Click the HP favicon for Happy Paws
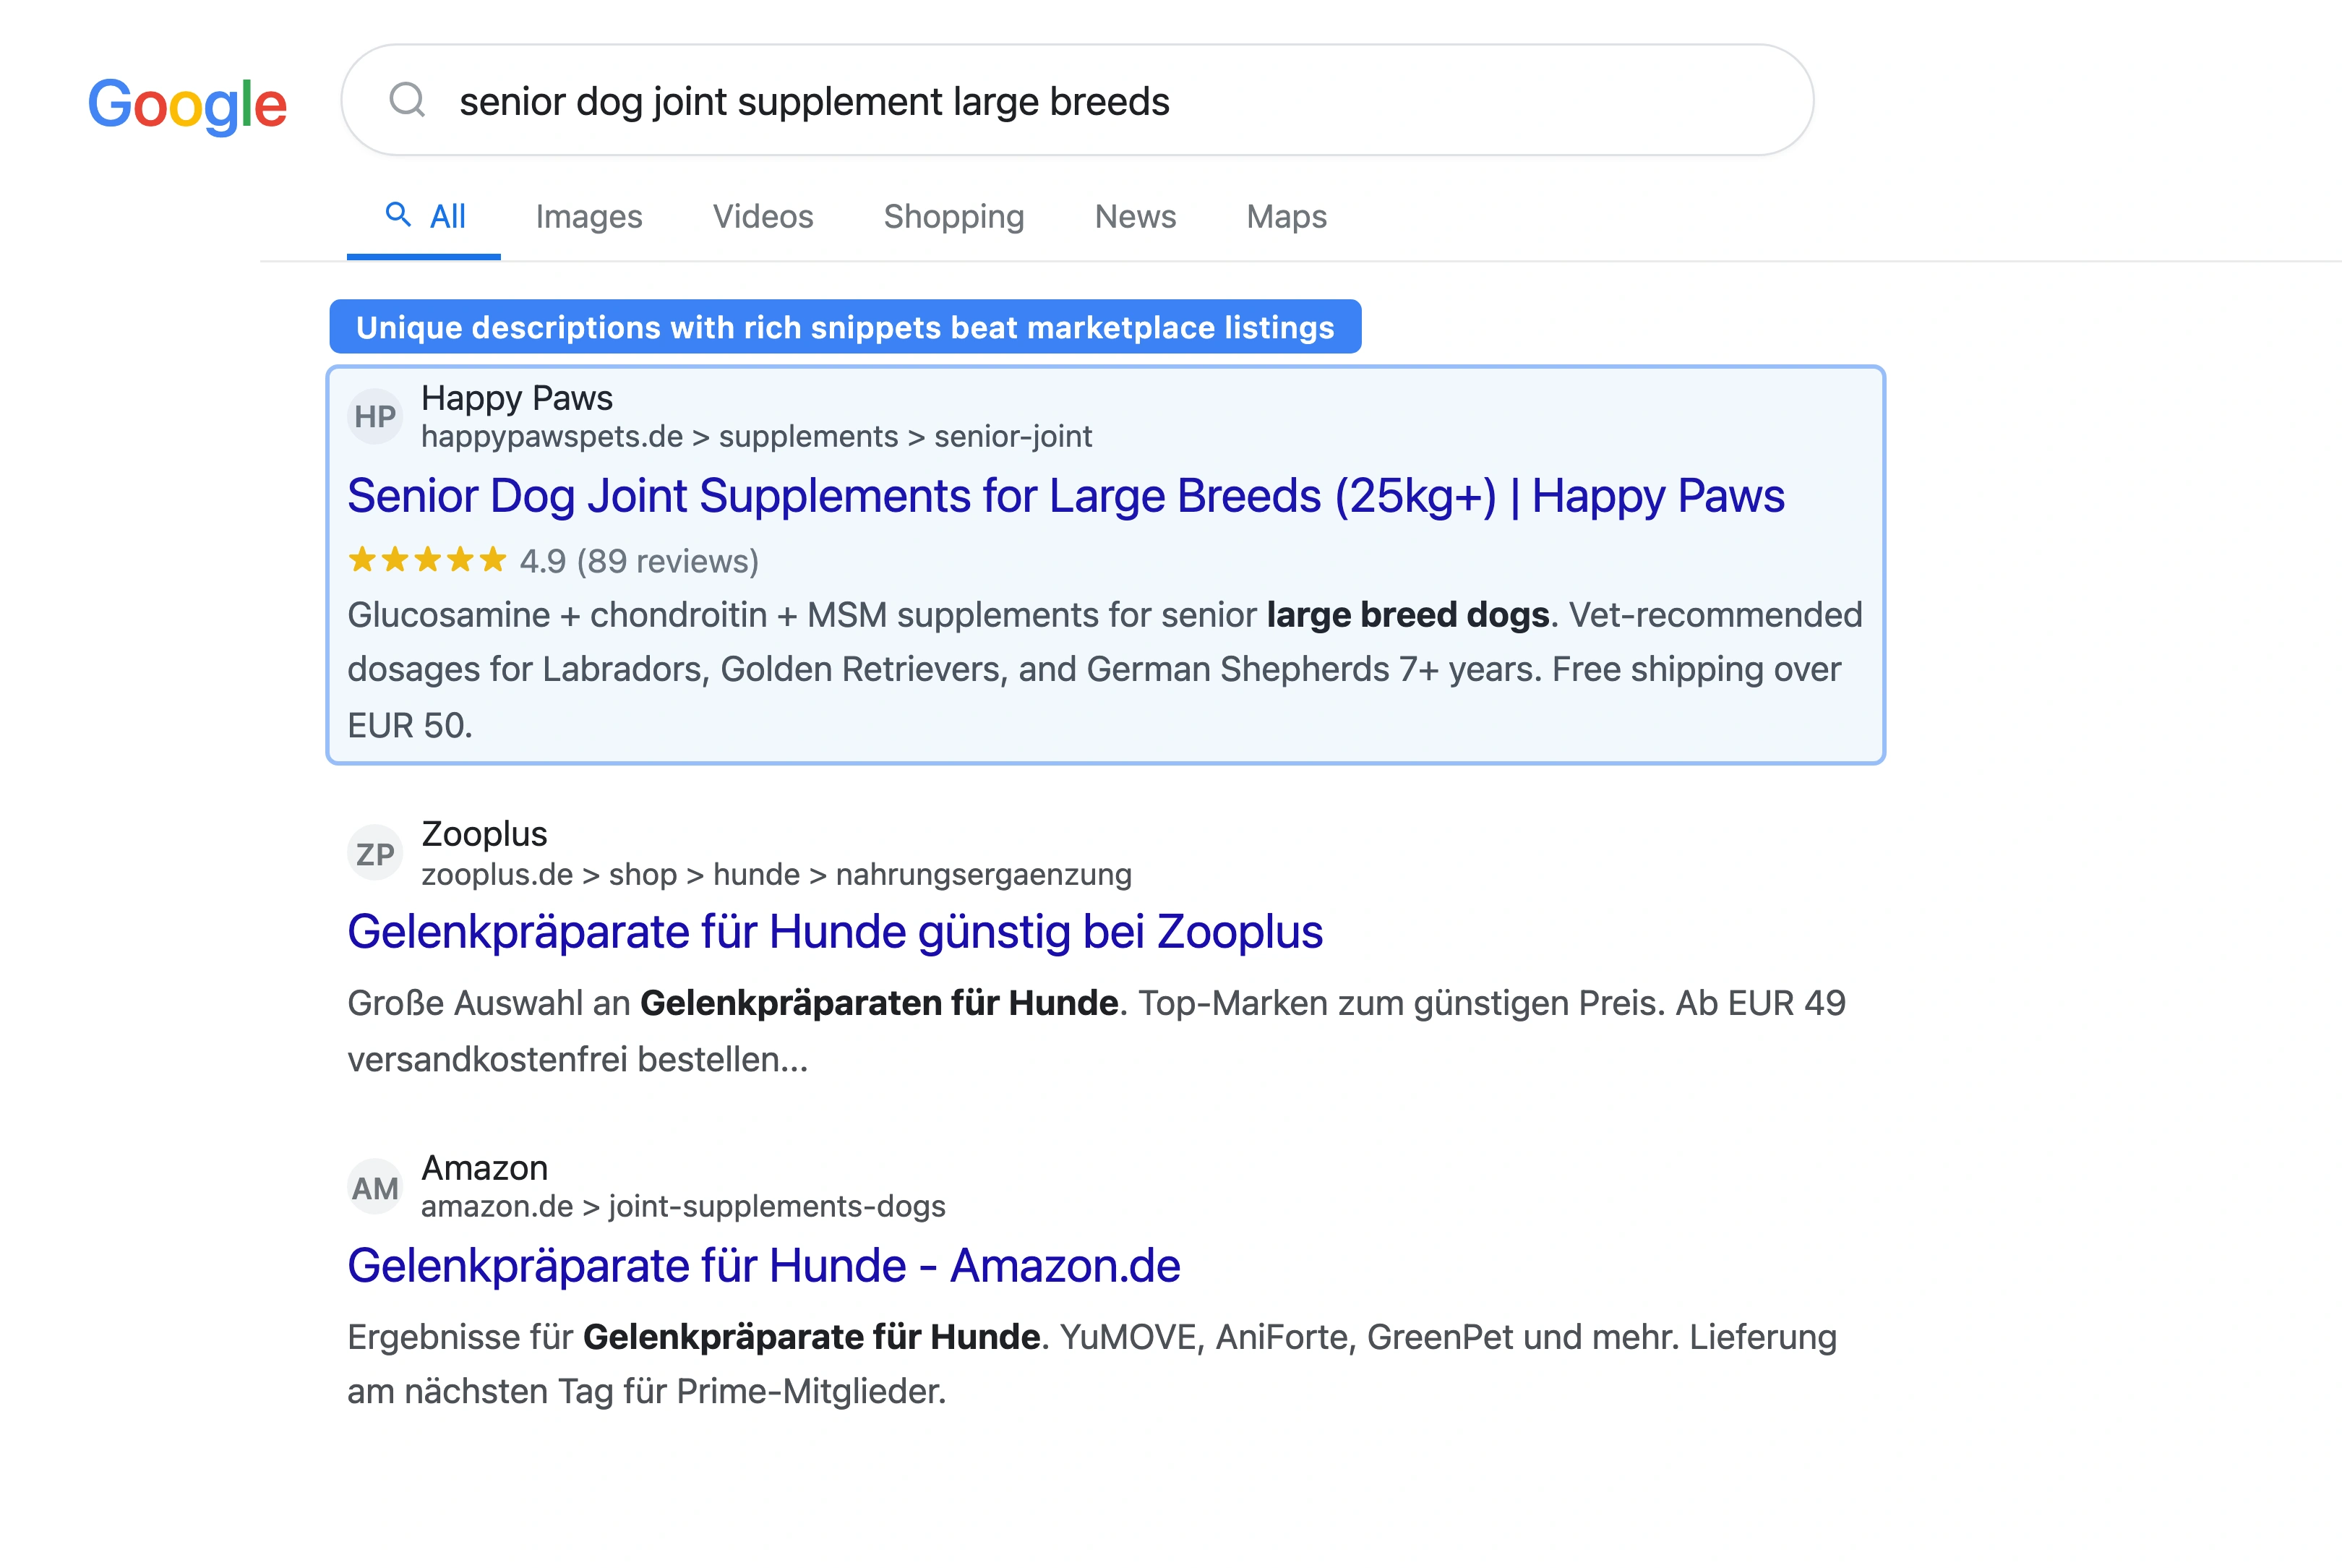The height and width of the screenshot is (1568, 2342). coord(375,416)
